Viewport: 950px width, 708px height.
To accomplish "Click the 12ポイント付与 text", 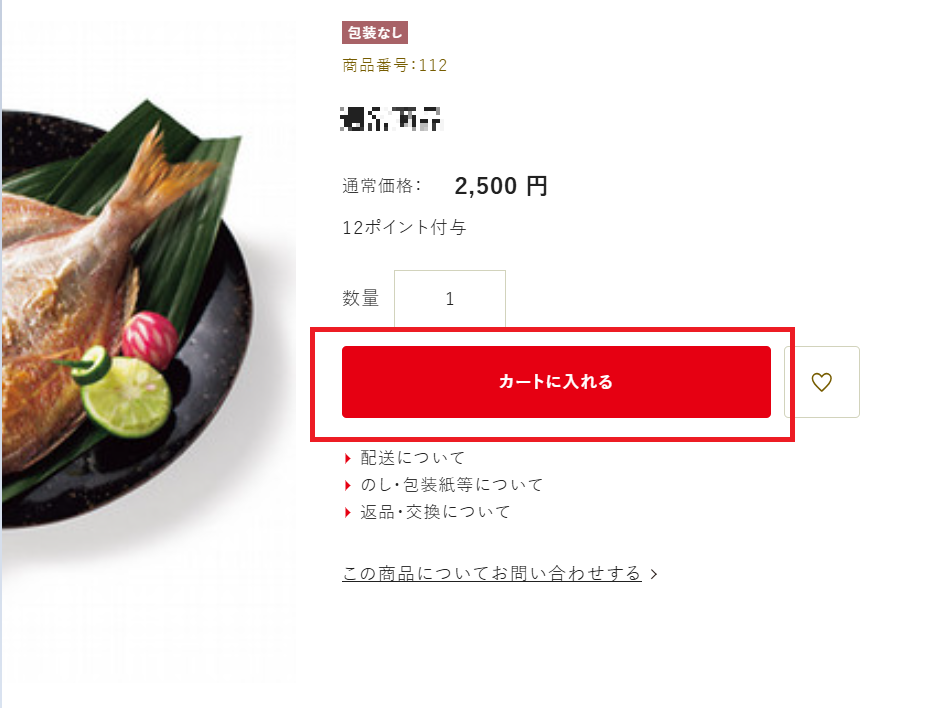I will (x=405, y=228).
